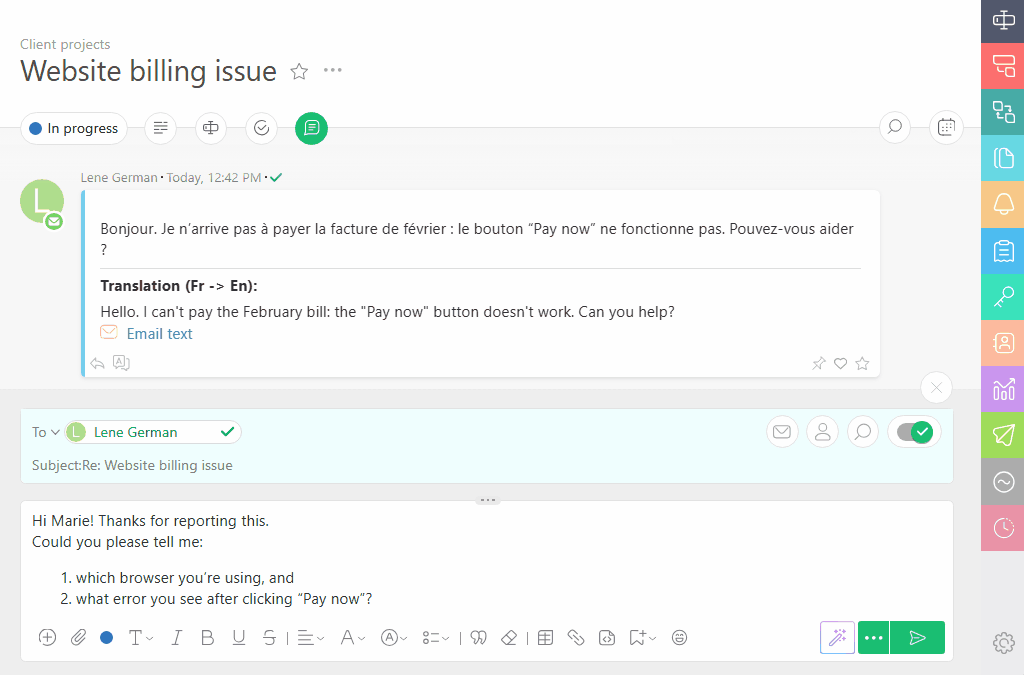Clear formatting with the eraser icon
The image size is (1024, 675).
[509, 637]
